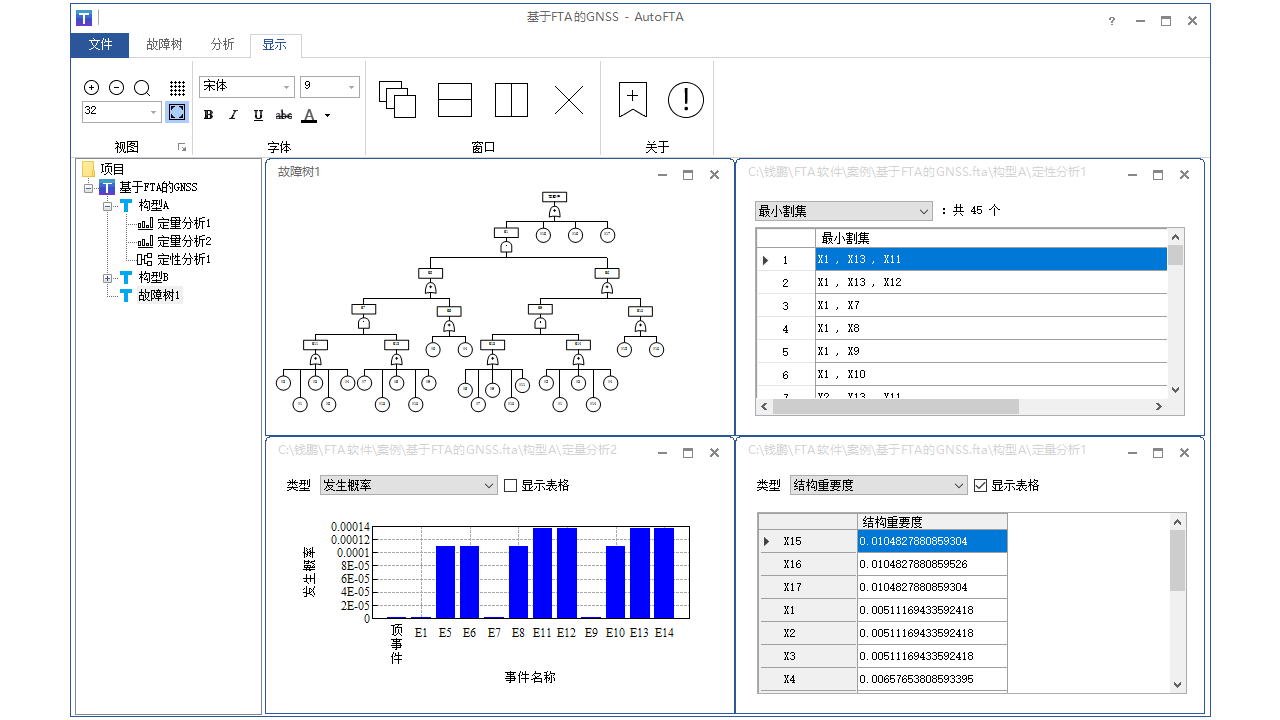This screenshot has width=1280, height=720.
Task: Click the zoom out icon in the 视图 group
Action: tap(116, 88)
